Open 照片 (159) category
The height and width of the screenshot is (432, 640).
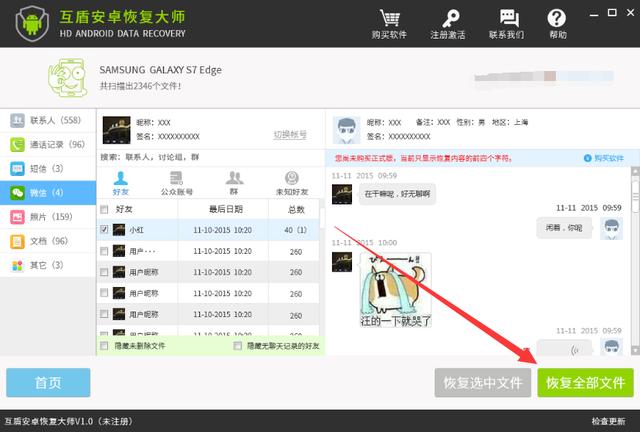click(48, 217)
